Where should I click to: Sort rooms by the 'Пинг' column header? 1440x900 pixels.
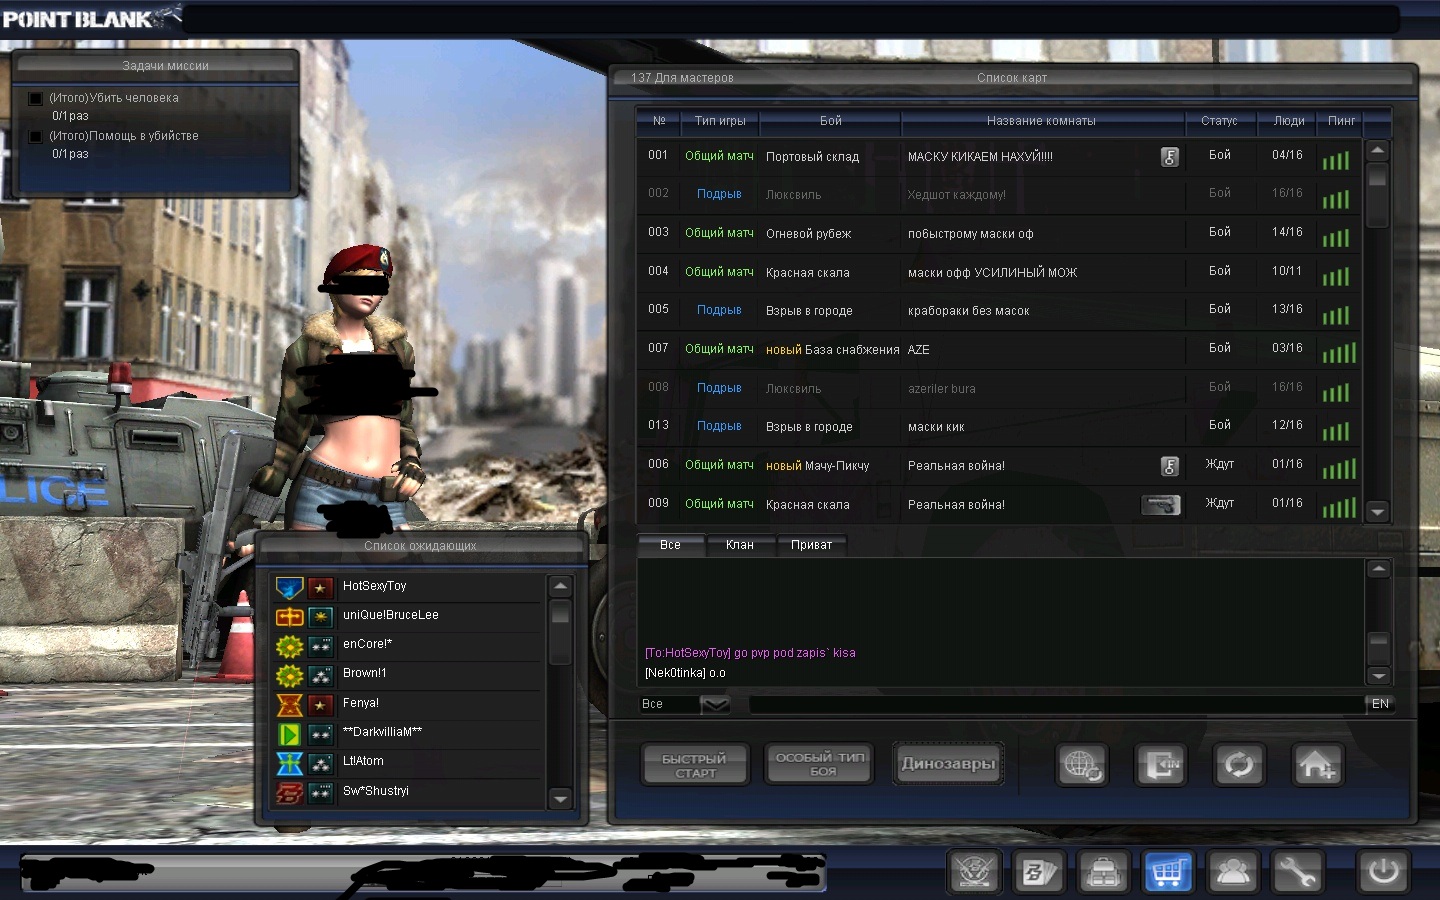pyautogui.click(x=1341, y=121)
